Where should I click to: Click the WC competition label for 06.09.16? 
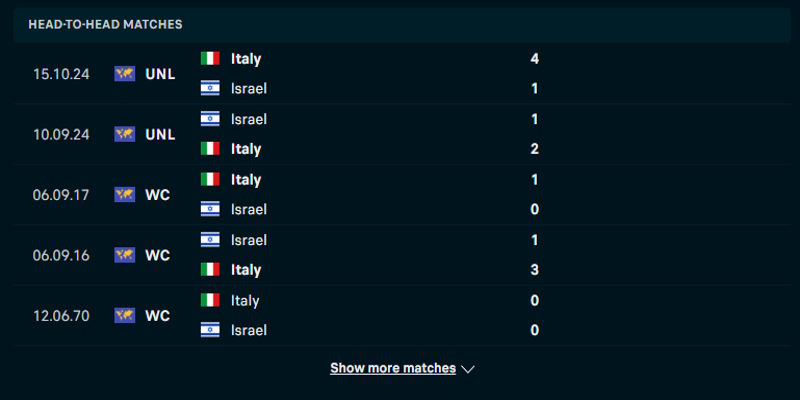157,255
